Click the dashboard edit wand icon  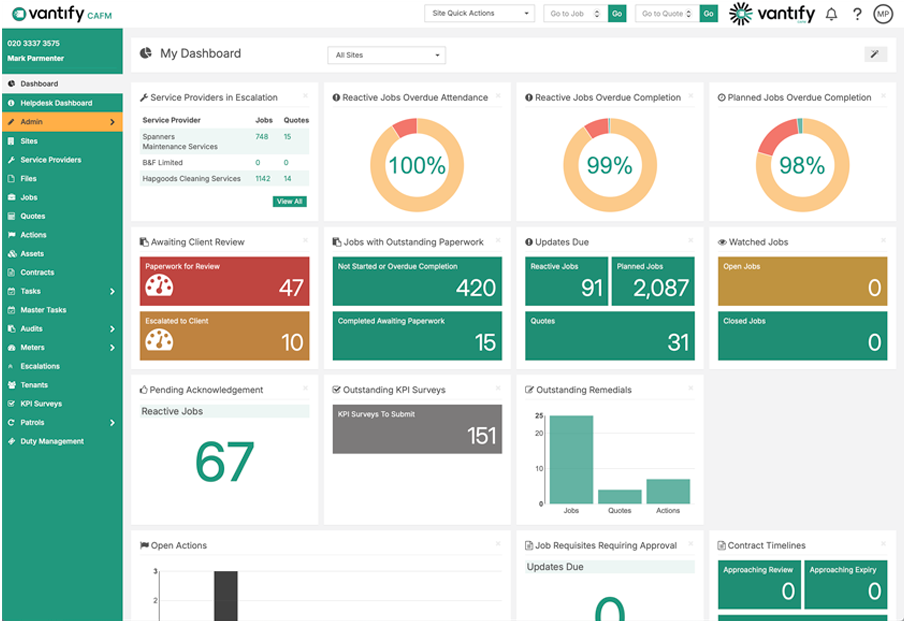(875, 54)
